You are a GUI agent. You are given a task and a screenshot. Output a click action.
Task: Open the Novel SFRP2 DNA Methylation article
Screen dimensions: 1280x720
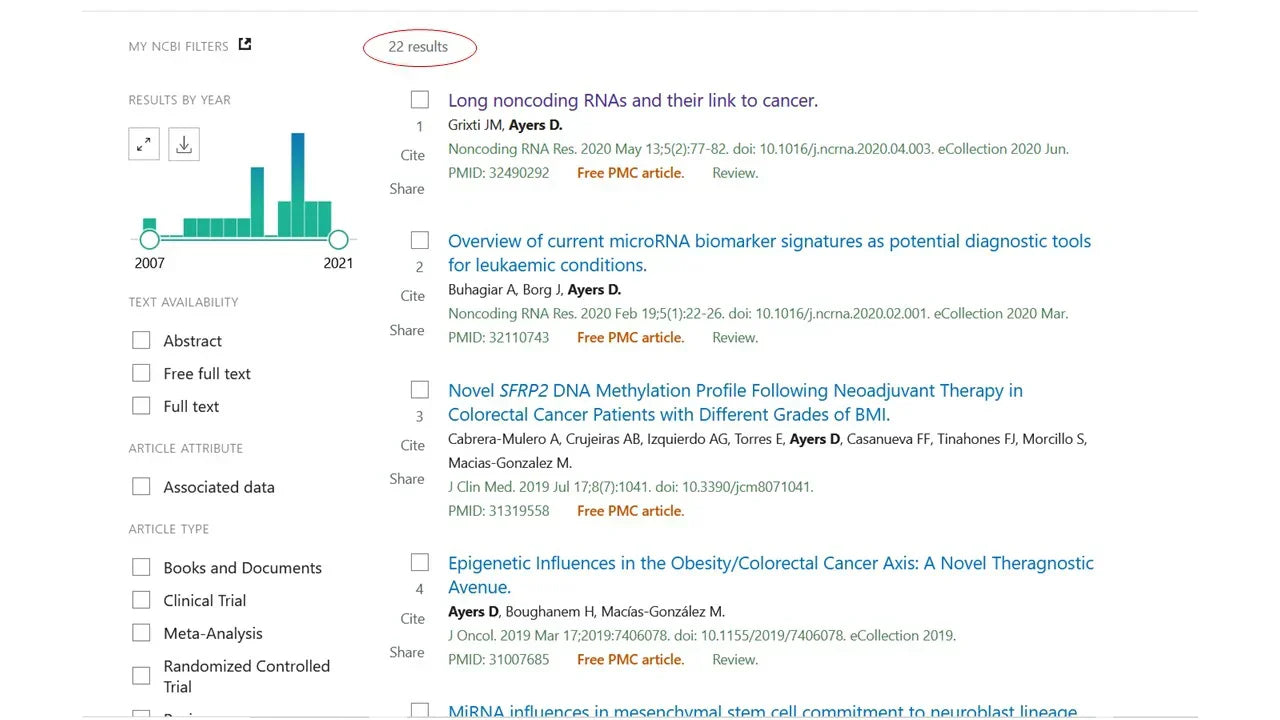pos(735,402)
